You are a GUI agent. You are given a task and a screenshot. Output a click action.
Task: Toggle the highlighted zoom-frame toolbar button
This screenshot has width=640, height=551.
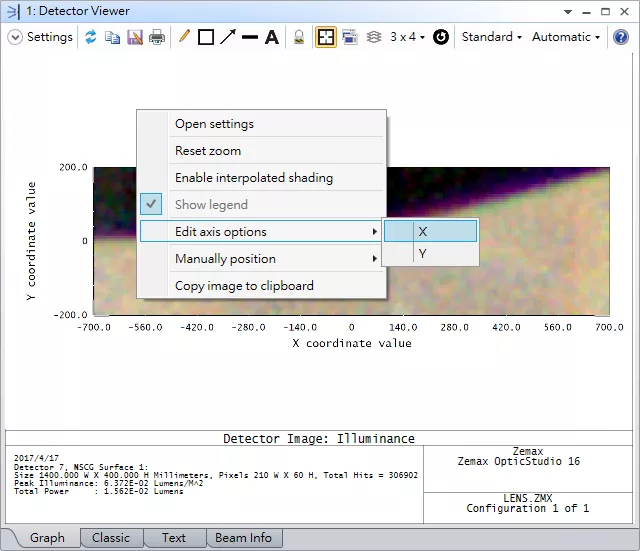(x=326, y=37)
